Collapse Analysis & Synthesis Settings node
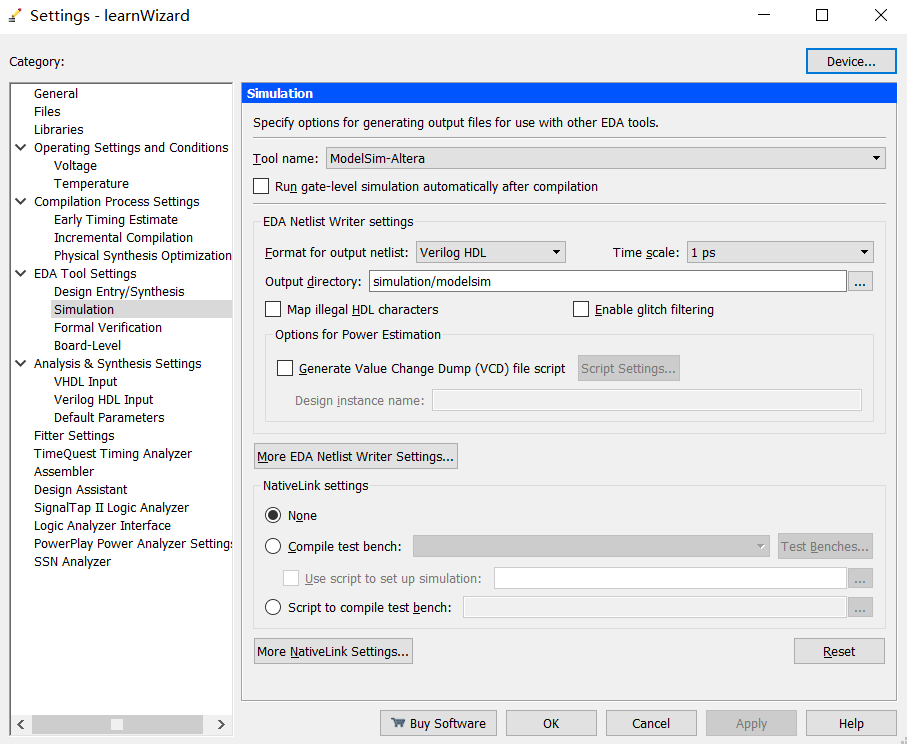The width and height of the screenshot is (907, 744). point(21,363)
